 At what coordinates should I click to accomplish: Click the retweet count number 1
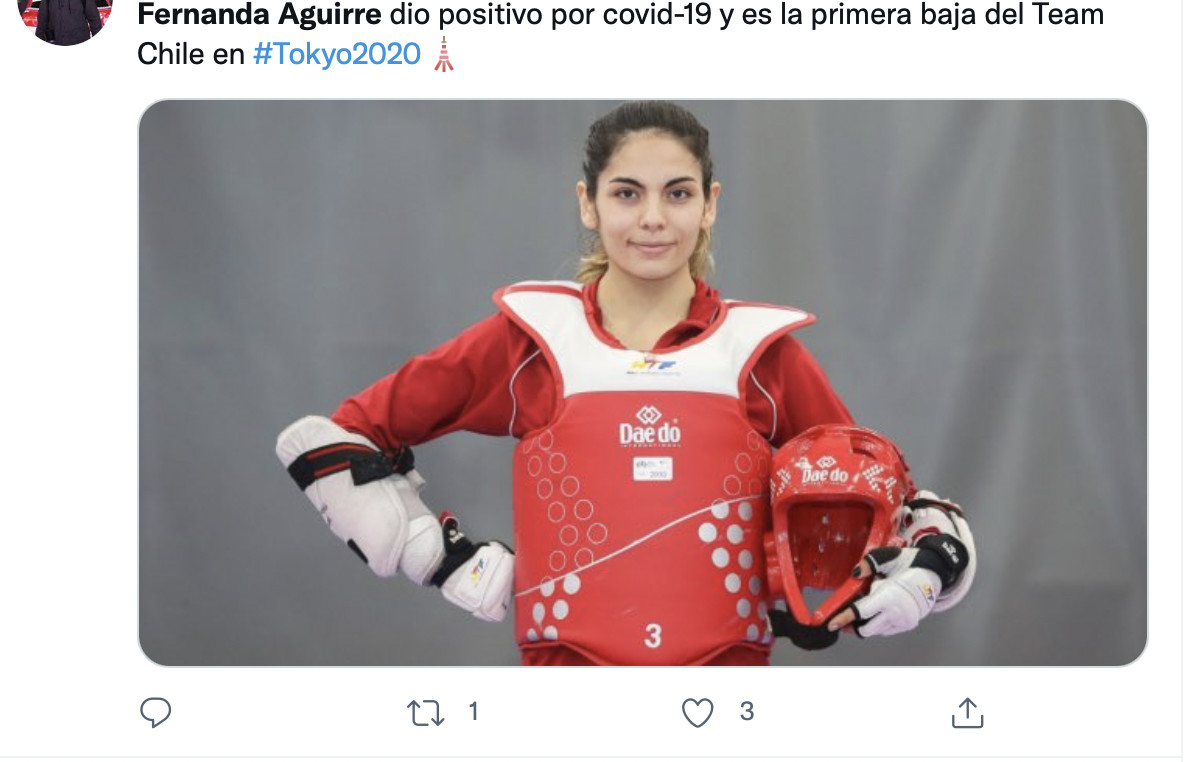[x=473, y=712]
